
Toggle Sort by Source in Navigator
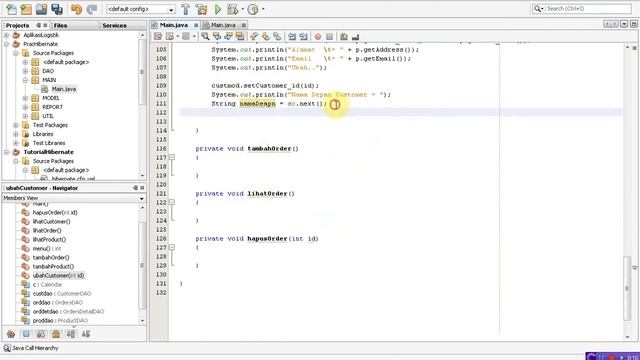click(86, 334)
